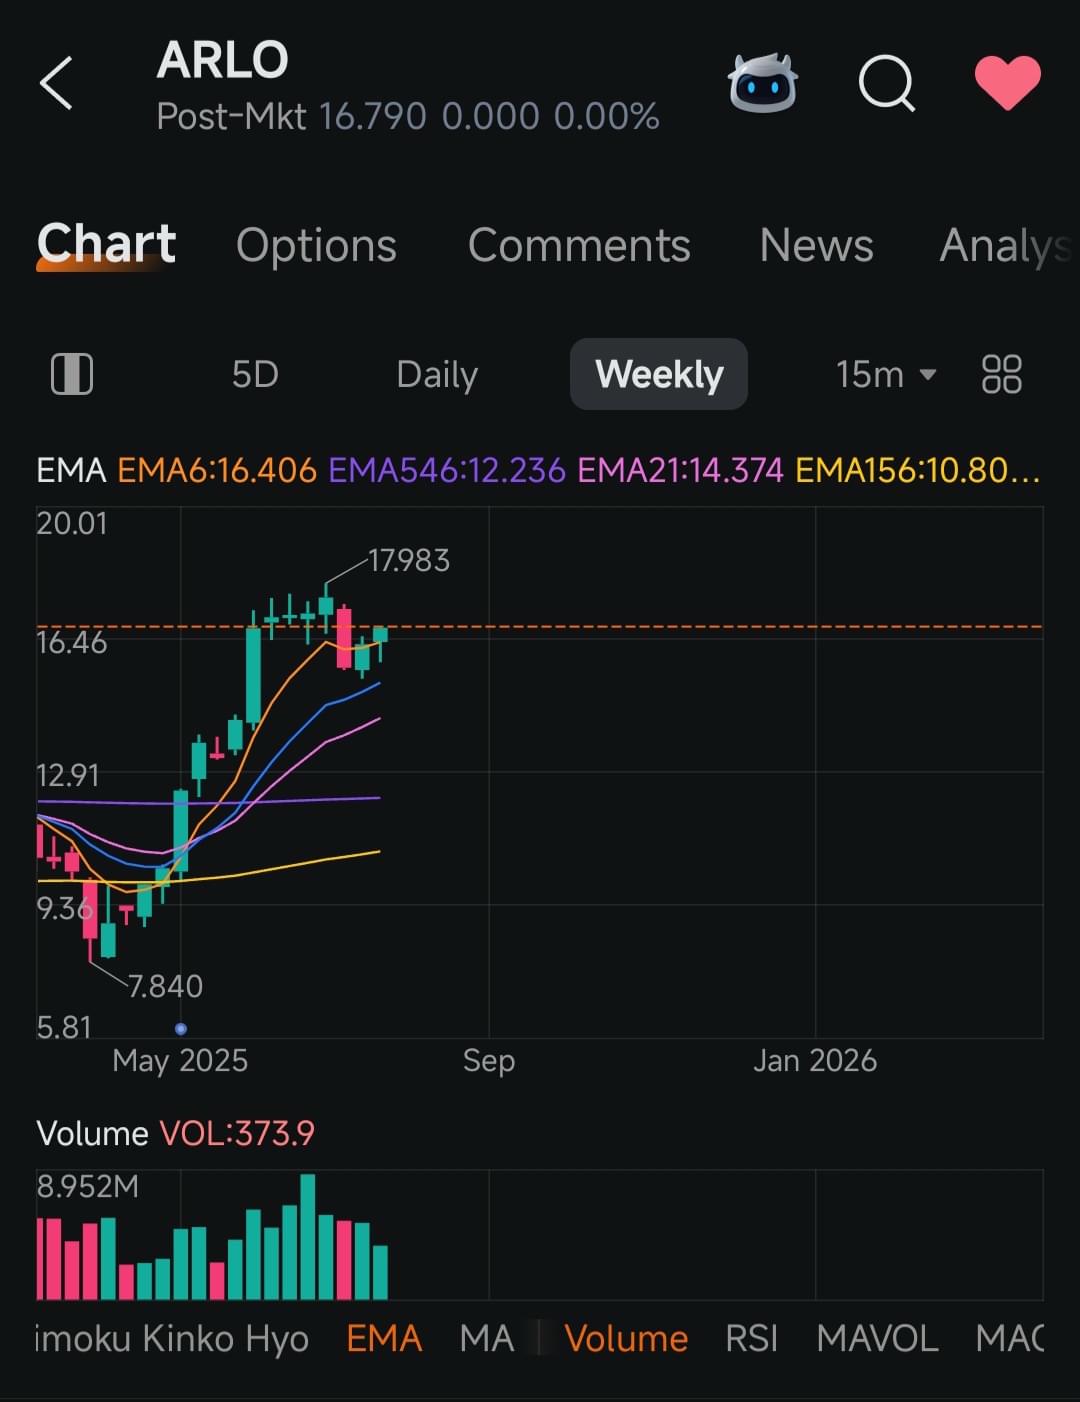Open the AI robot assistant icon
Viewport: 1080px width, 1402px height.
click(x=763, y=83)
